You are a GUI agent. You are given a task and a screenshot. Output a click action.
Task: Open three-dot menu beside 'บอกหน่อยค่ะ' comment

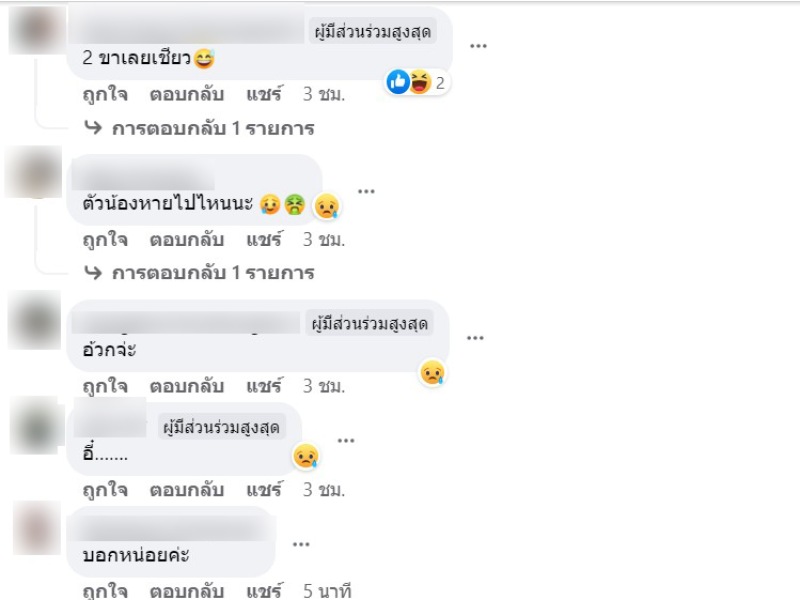click(301, 544)
